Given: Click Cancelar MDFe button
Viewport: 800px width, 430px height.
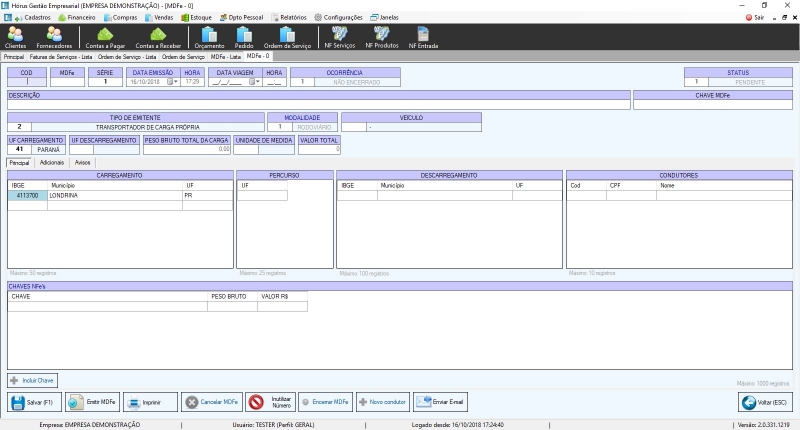Looking at the screenshot, I should coord(212,402).
